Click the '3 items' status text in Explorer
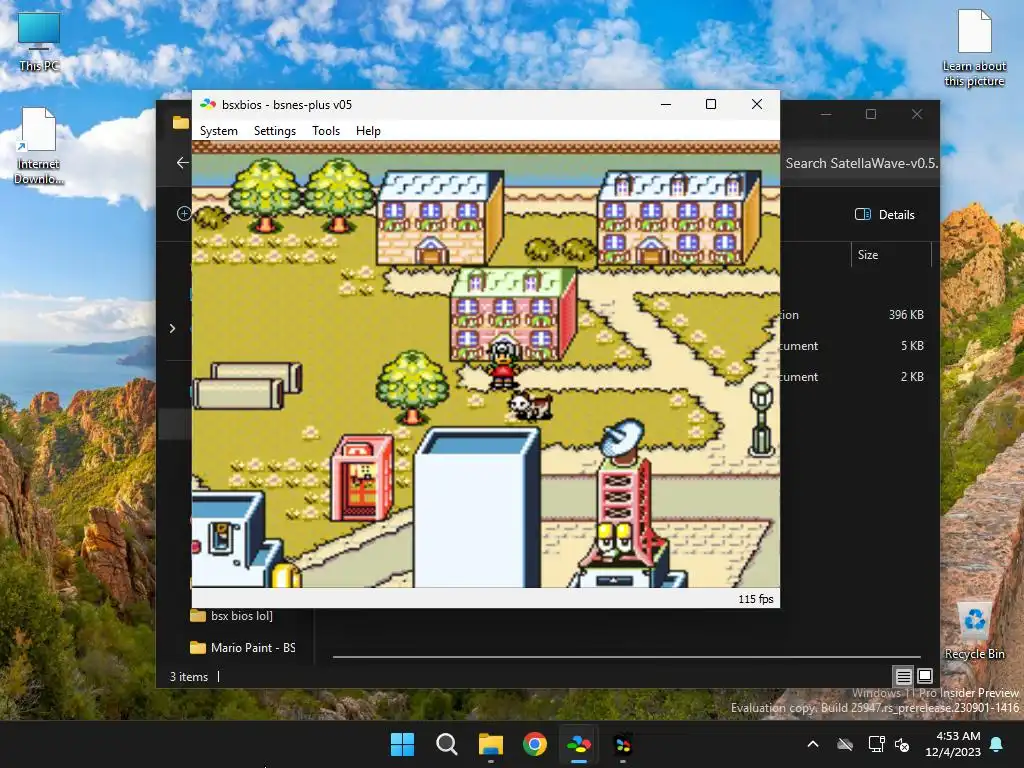The image size is (1024, 768). tap(189, 677)
